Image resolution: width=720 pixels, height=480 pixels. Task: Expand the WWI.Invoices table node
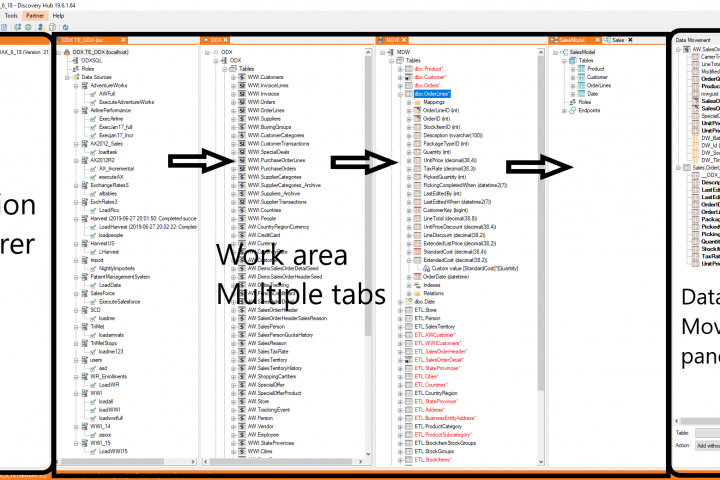pyautogui.click(x=233, y=93)
